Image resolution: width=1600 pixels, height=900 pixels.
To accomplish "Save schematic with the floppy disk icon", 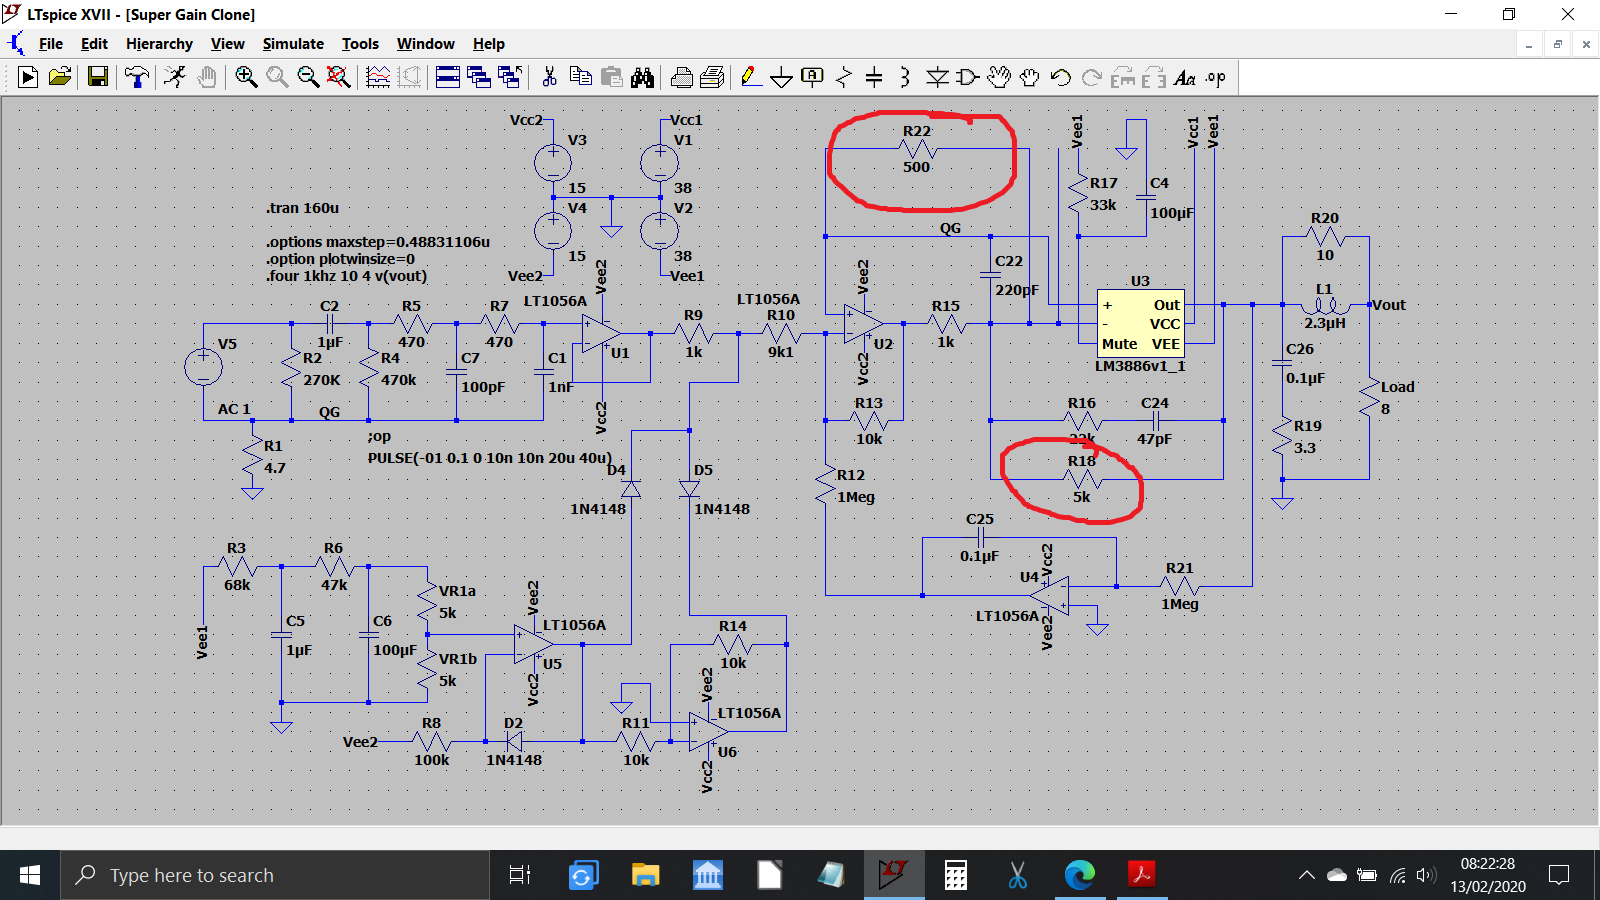I will pos(97,77).
